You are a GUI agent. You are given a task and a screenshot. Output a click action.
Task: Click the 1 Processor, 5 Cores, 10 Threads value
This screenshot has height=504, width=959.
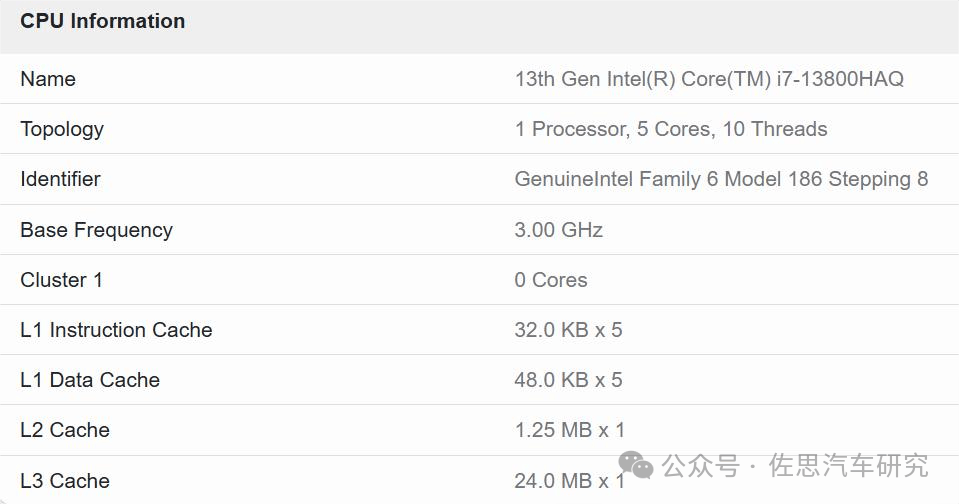click(671, 129)
